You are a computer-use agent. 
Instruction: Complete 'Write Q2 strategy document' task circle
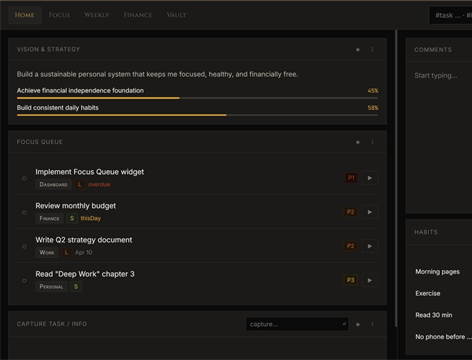point(24,247)
